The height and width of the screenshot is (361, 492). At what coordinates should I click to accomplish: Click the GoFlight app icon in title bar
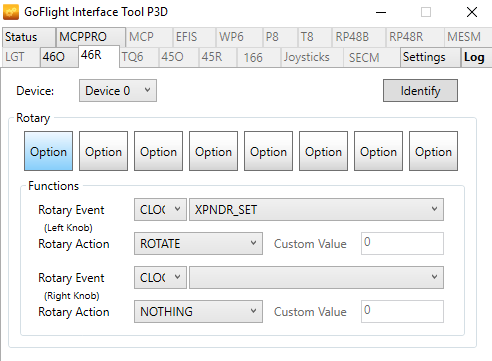[x=11, y=12]
